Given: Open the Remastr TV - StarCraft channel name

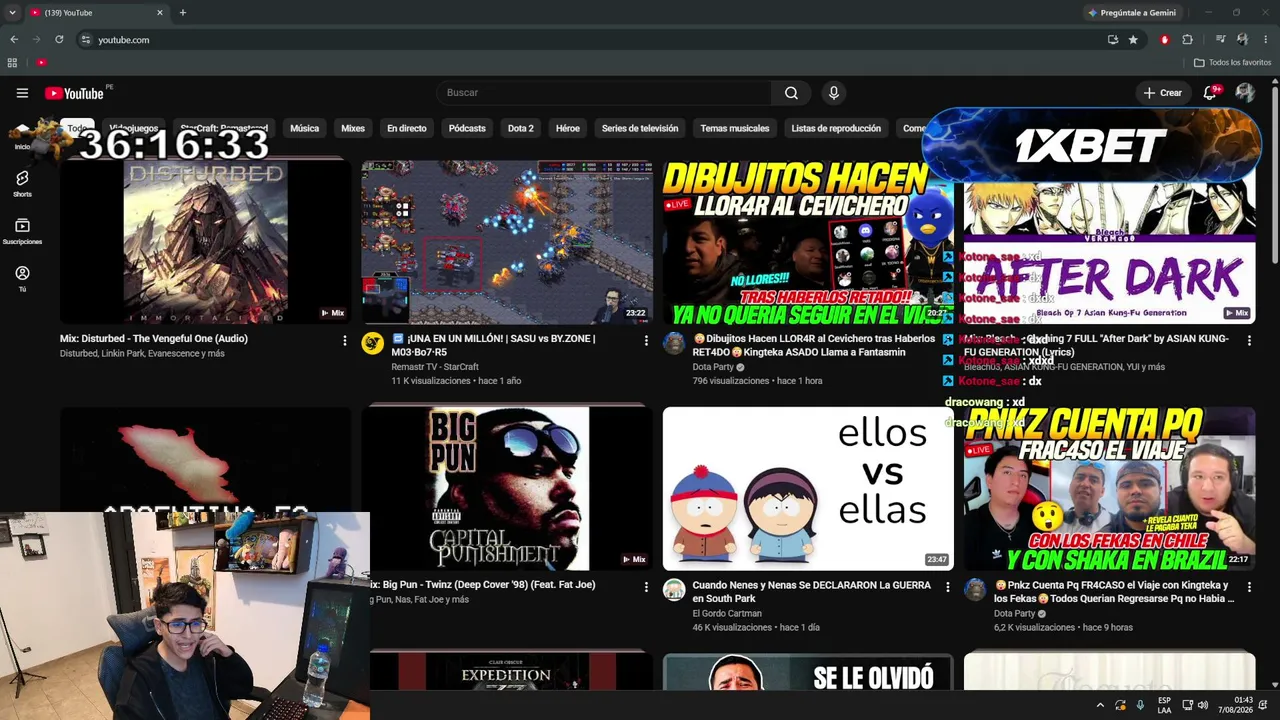Looking at the screenshot, I should (435, 367).
